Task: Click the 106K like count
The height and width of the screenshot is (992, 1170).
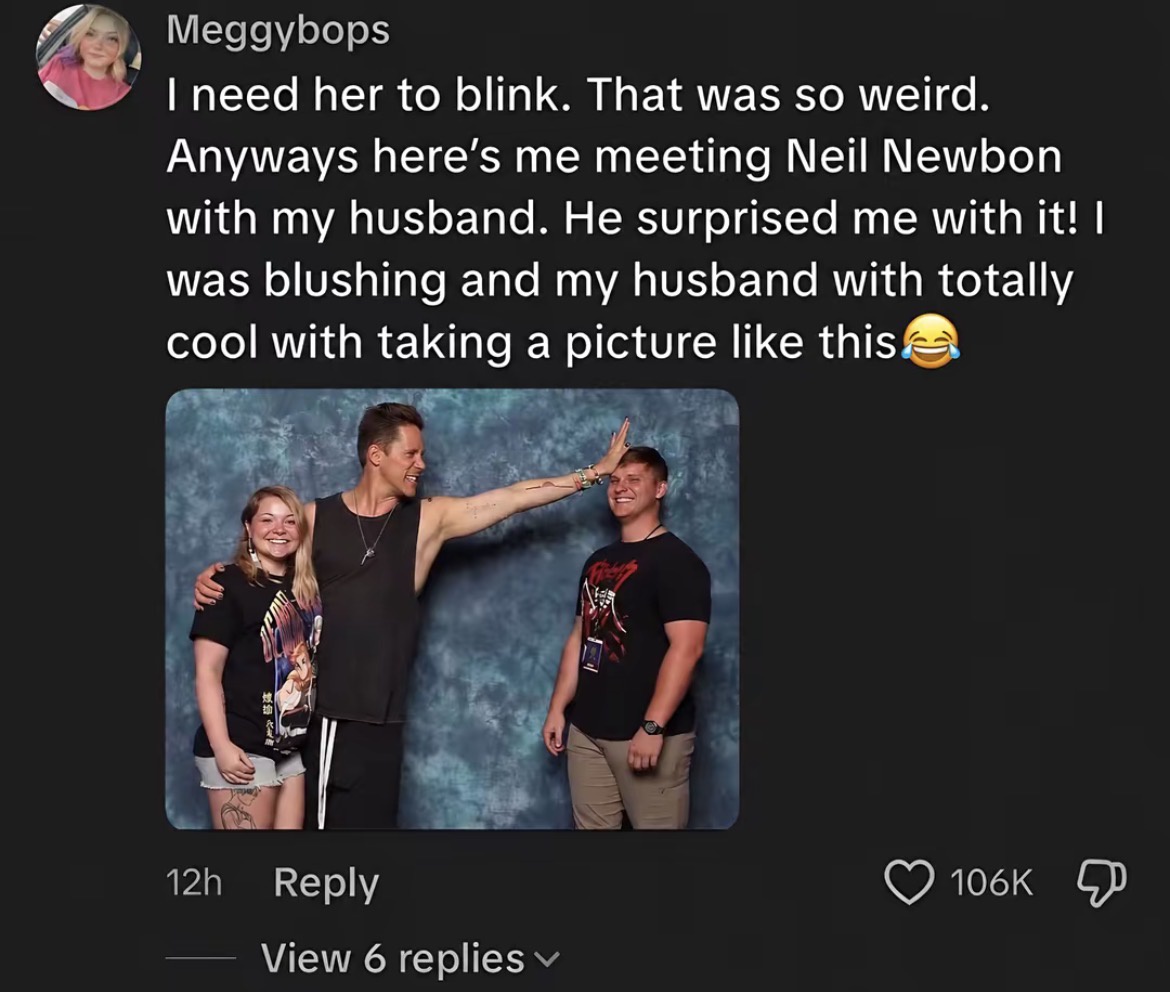Action: tap(992, 883)
